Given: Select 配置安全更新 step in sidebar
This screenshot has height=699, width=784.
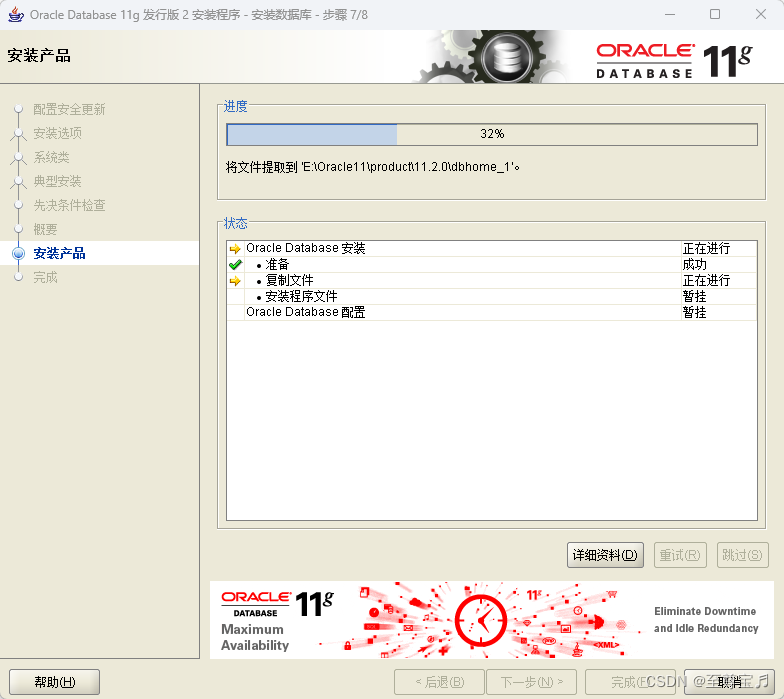Looking at the screenshot, I should click(69, 109).
